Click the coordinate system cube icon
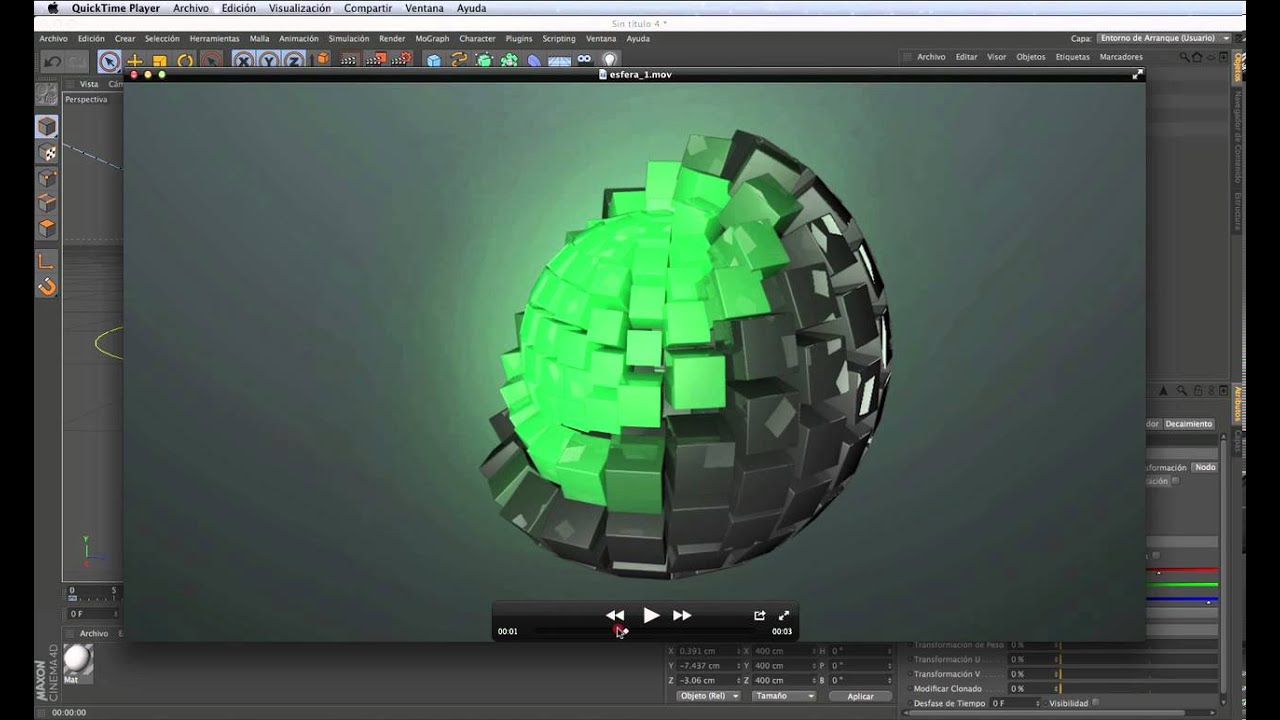1280x720 pixels. point(322,60)
